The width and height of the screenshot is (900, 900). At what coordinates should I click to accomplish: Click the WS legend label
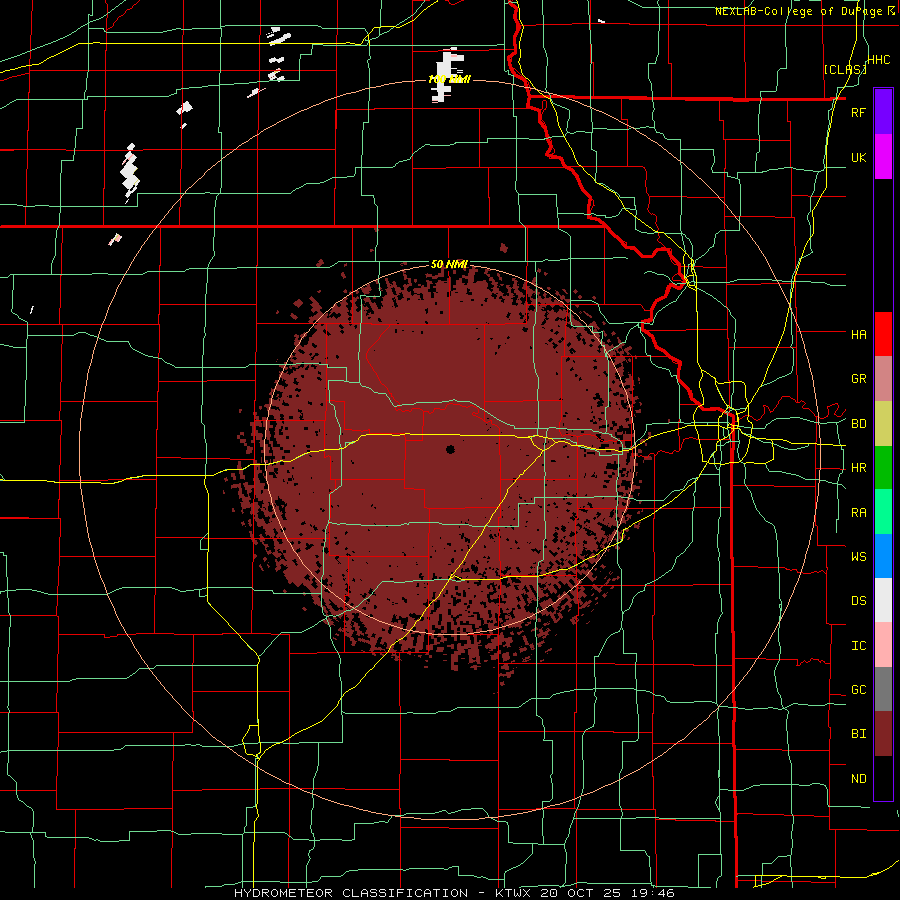pos(858,556)
